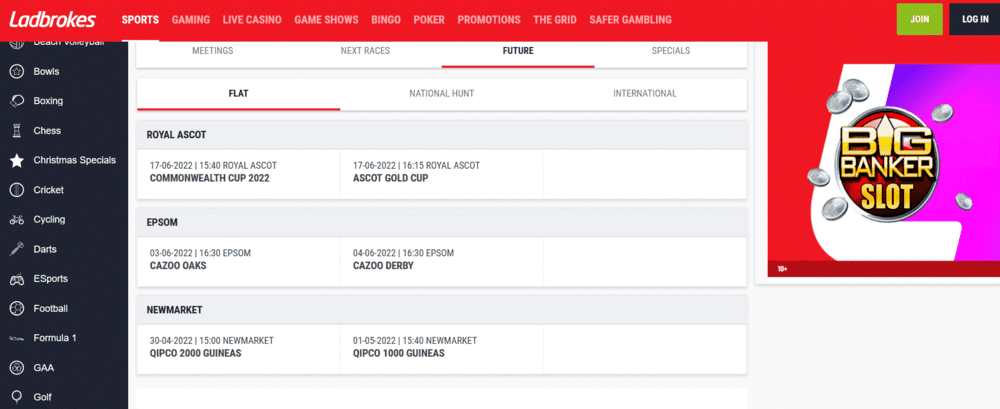Select the Formula 1 car icon
Viewport: 1000px width, 409px height.
click(x=17, y=338)
